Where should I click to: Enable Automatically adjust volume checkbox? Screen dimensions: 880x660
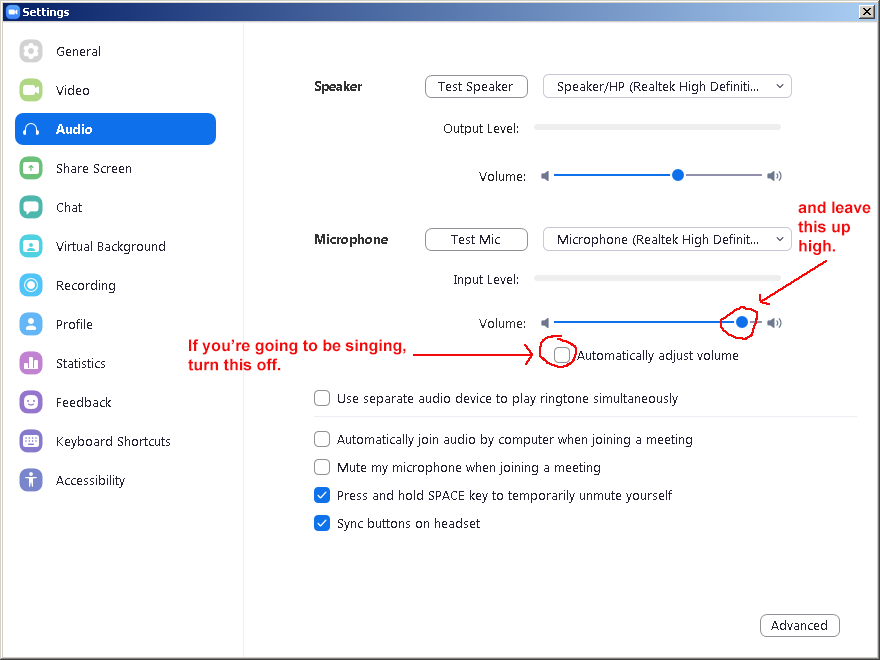pos(562,355)
